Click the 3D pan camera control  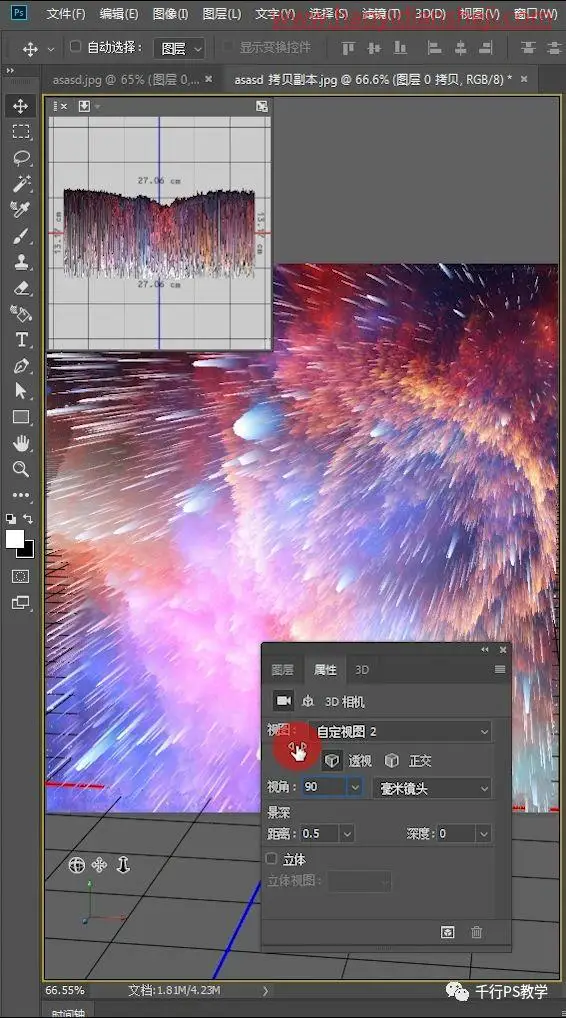[99, 865]
